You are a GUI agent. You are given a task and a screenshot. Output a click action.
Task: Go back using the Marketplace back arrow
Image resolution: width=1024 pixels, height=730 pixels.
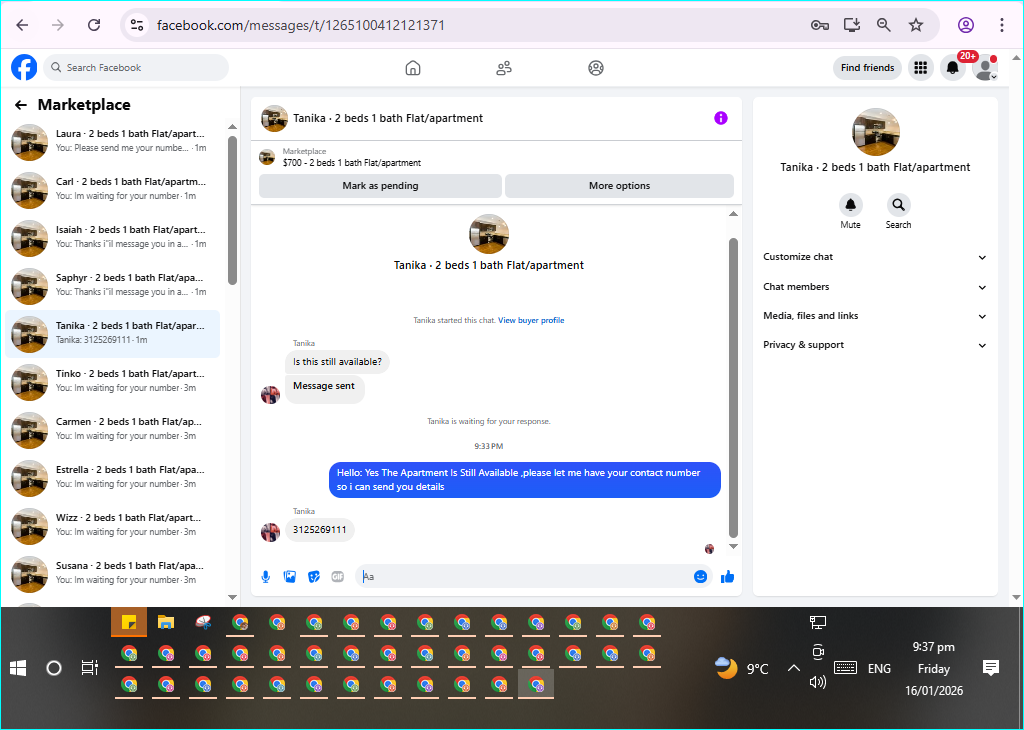click(x=21, y=105)
